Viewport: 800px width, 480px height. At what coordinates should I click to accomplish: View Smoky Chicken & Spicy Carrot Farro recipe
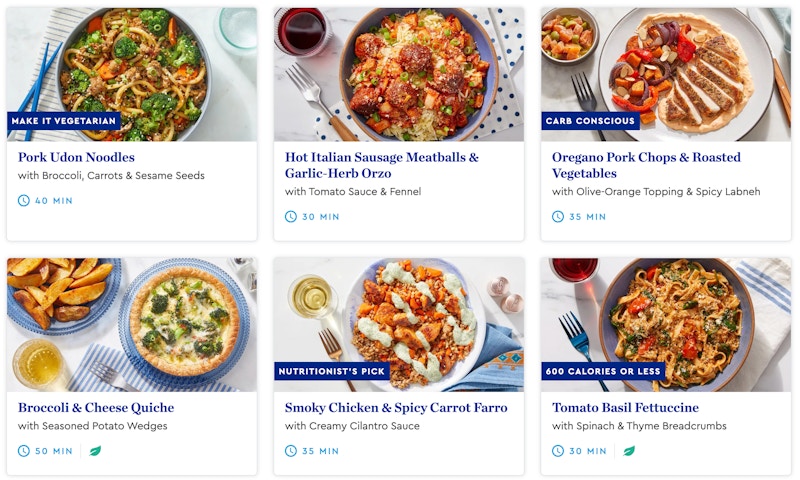(x=396, y=408)
